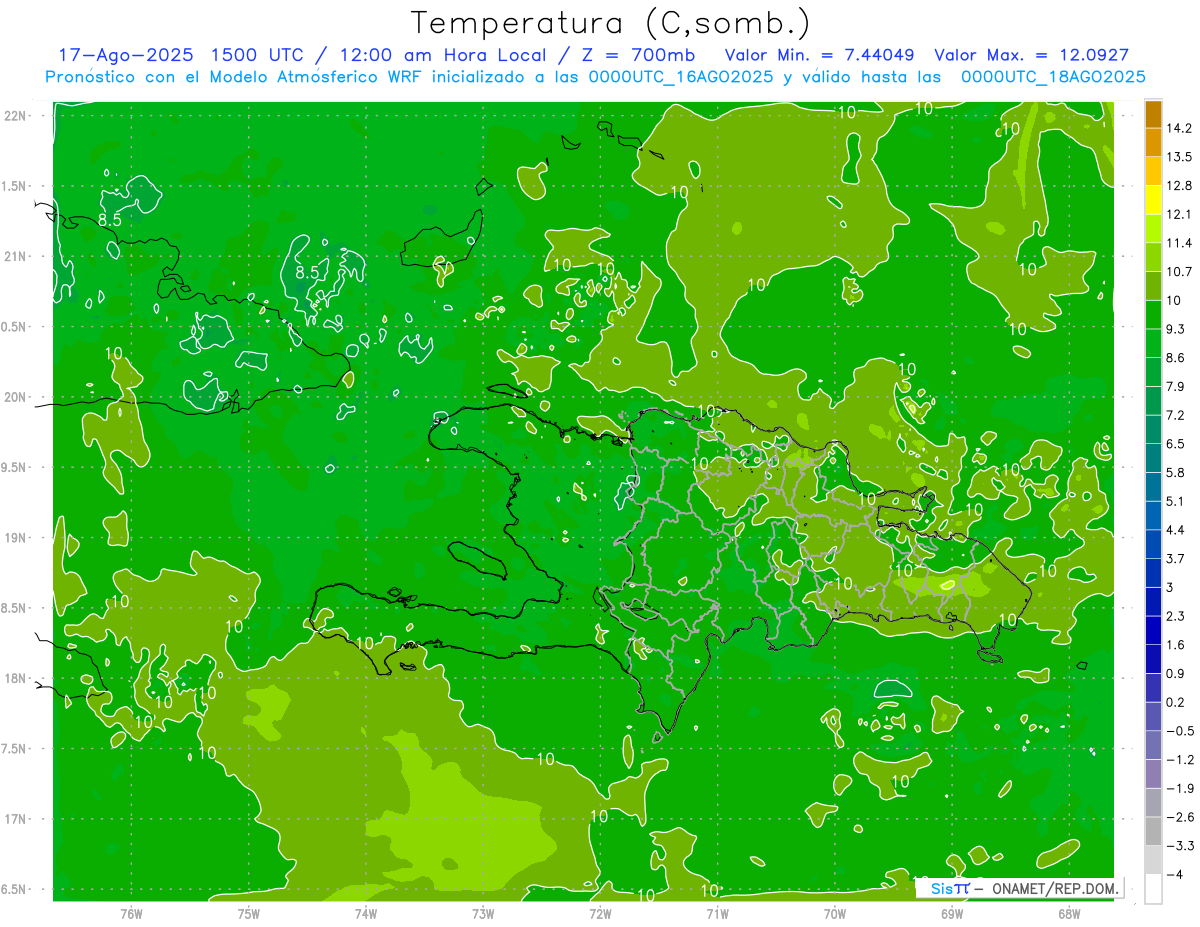This screenshot has height=927, width=1200.
Task: Click the '-1.9' legend value
Action: (x=1179, y=788)
